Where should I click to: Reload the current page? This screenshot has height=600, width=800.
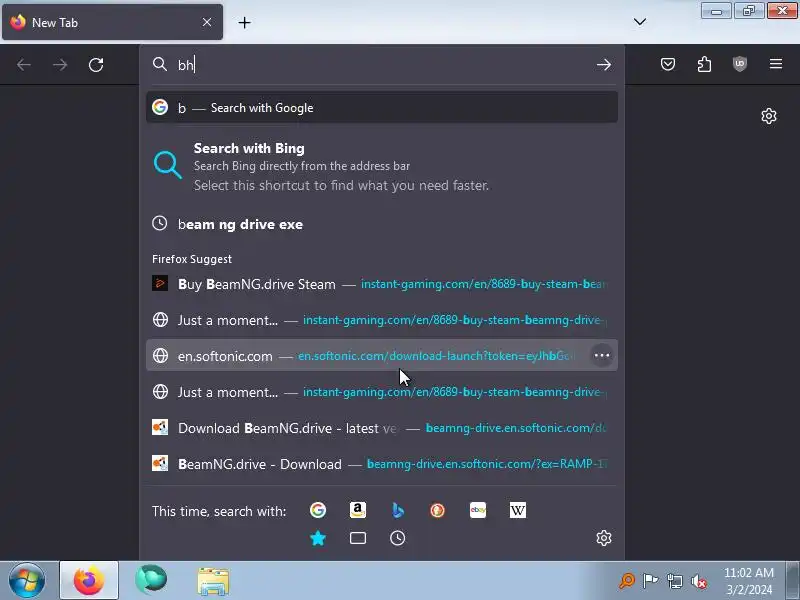click(x=96, y=65)
